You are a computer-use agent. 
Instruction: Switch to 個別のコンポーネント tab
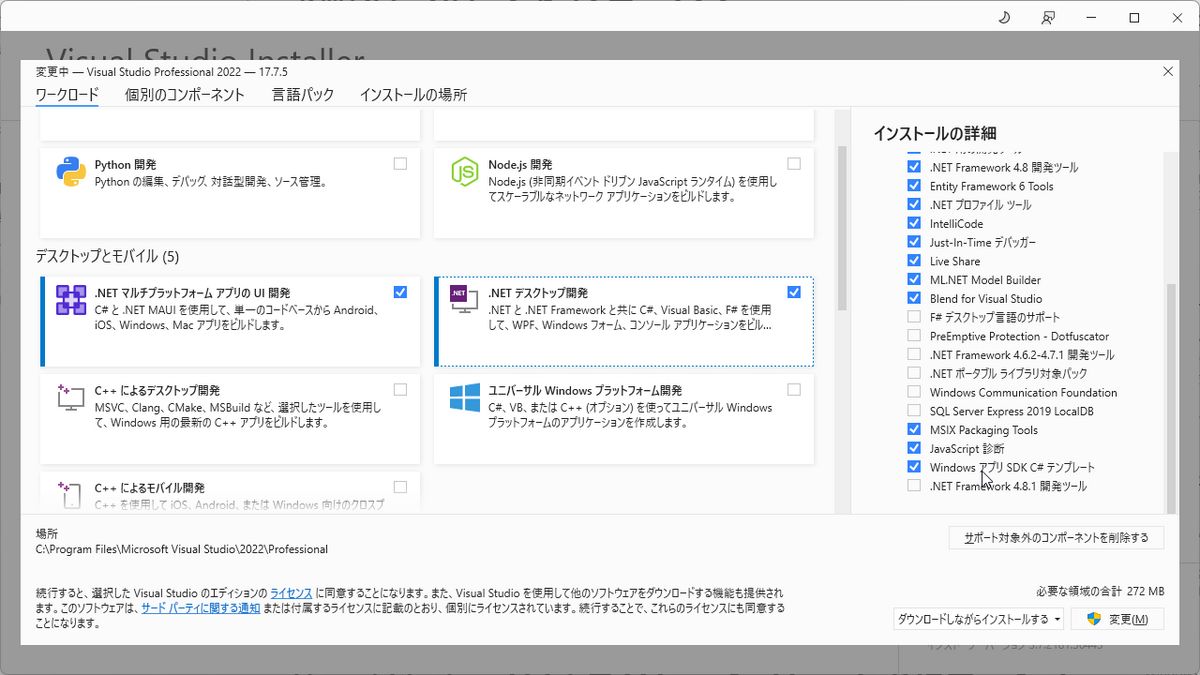pyautogui.click(x=185, y=95)
